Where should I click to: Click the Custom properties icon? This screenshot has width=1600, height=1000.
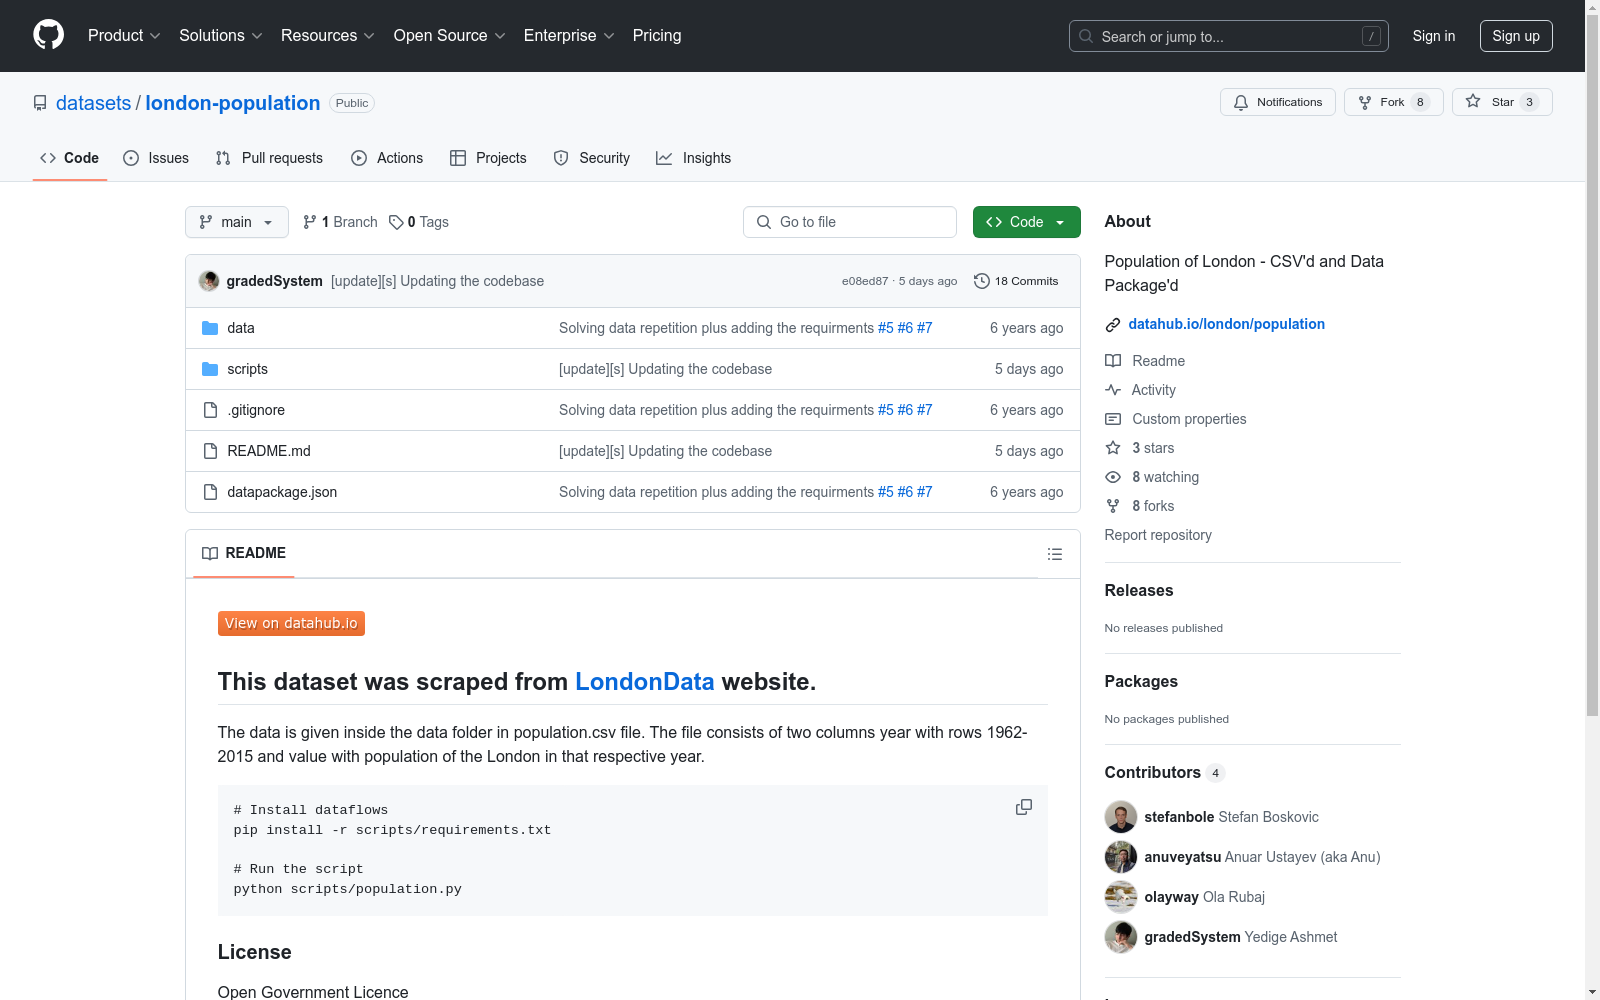pyautogui.click(x=1113, y=419)
